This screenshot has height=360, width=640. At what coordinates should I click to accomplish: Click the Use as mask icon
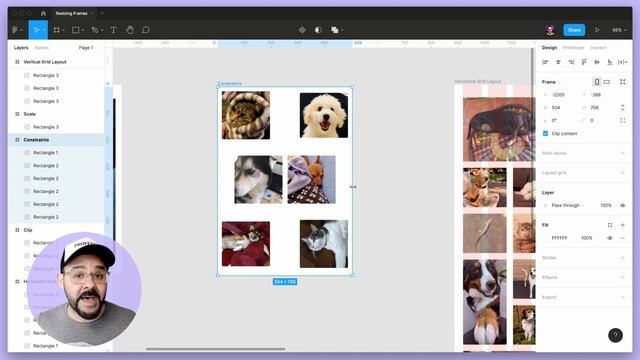point(318,30)
